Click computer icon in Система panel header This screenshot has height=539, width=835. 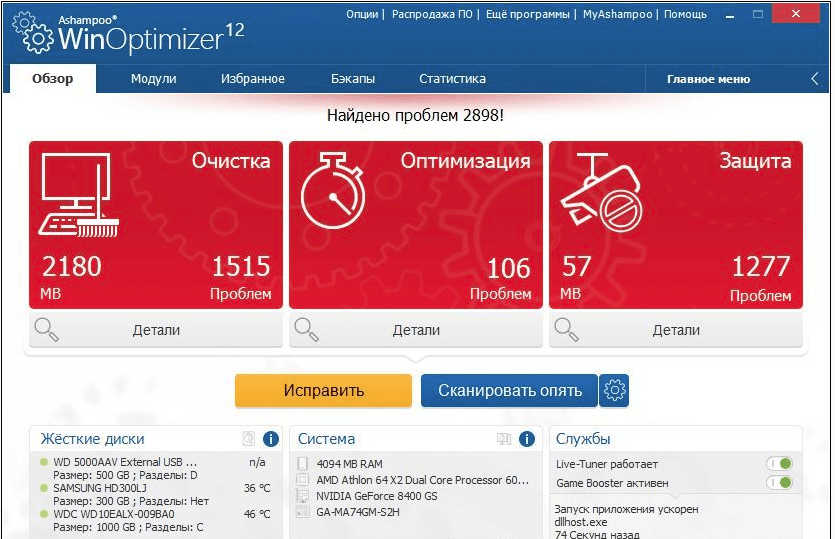[x=504, y=439]
